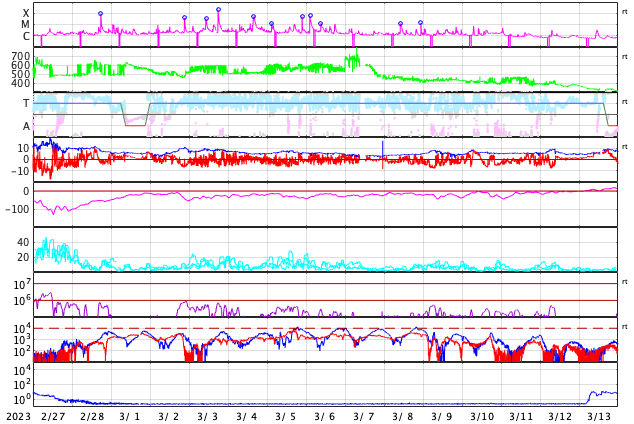Click the 400 tick on the green speed panel

point(21,84)
